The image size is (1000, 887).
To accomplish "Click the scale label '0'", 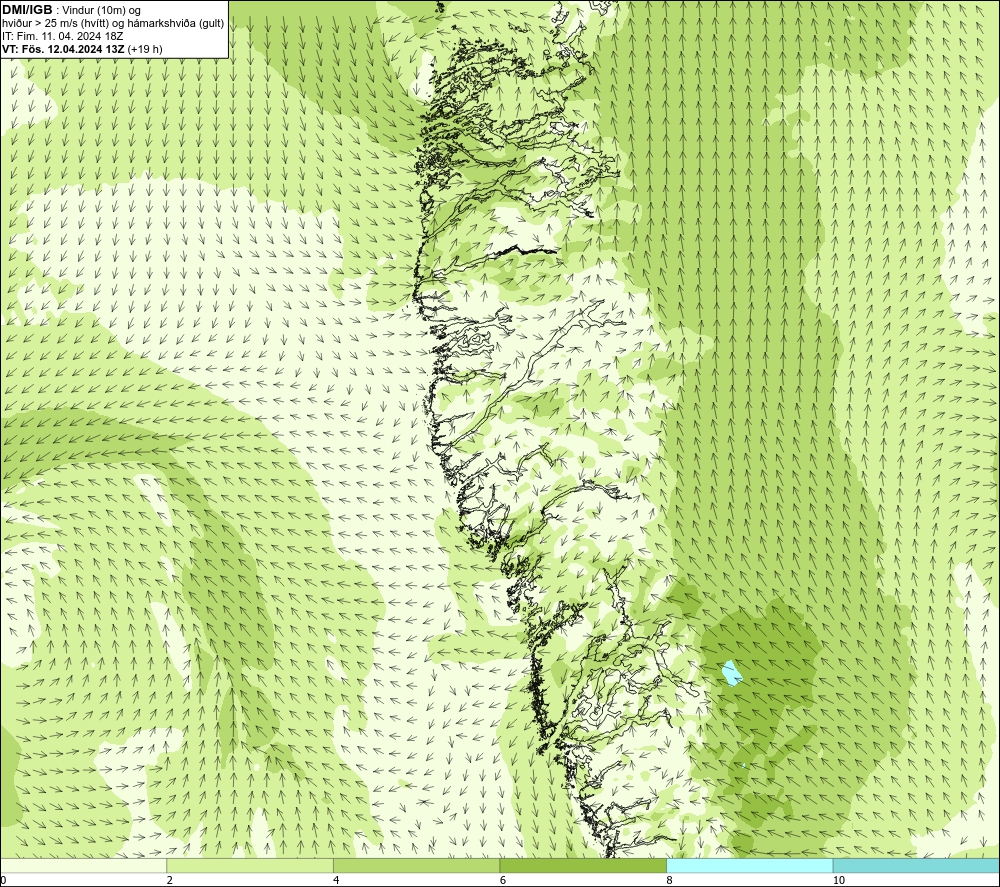I will pos(3,880).
